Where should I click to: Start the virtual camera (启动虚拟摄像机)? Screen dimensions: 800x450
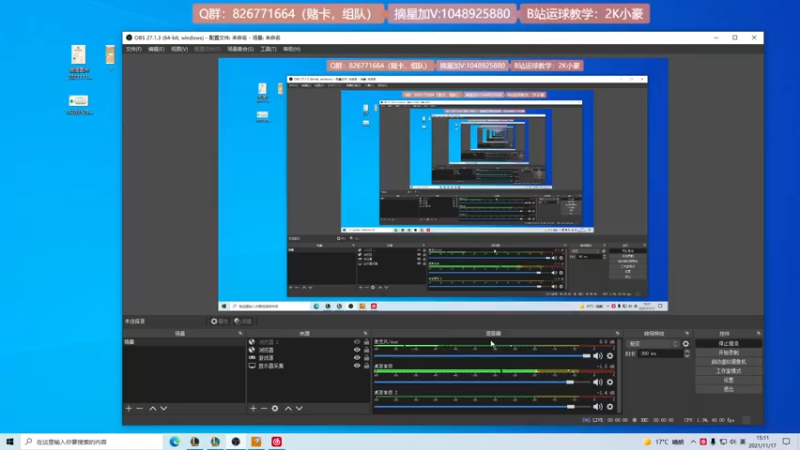[729, 362]
